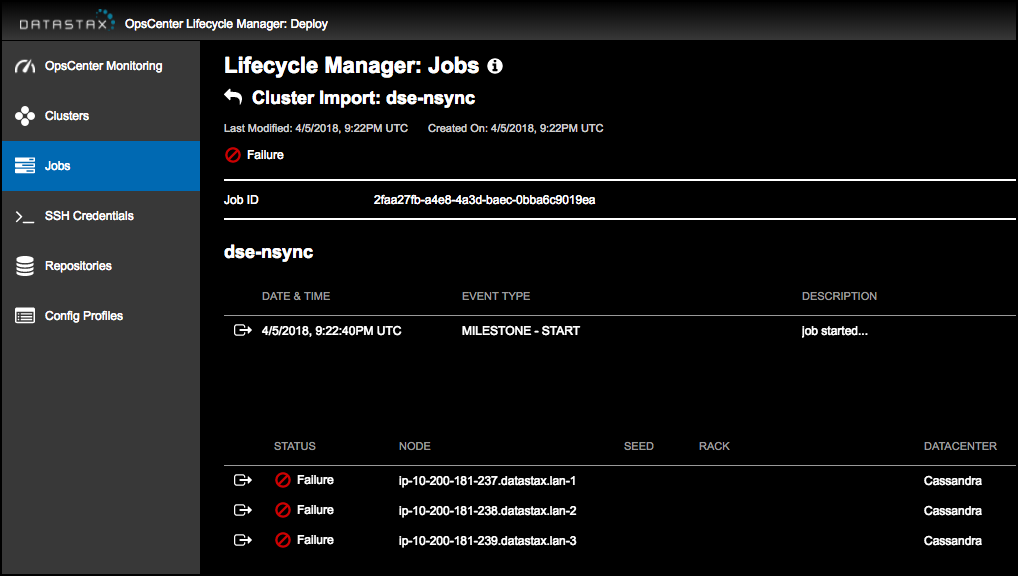This screenshot has height=576, width=1018.
Task: Expand log output for node ip-10-200-181-239
Action: (241, 540)
